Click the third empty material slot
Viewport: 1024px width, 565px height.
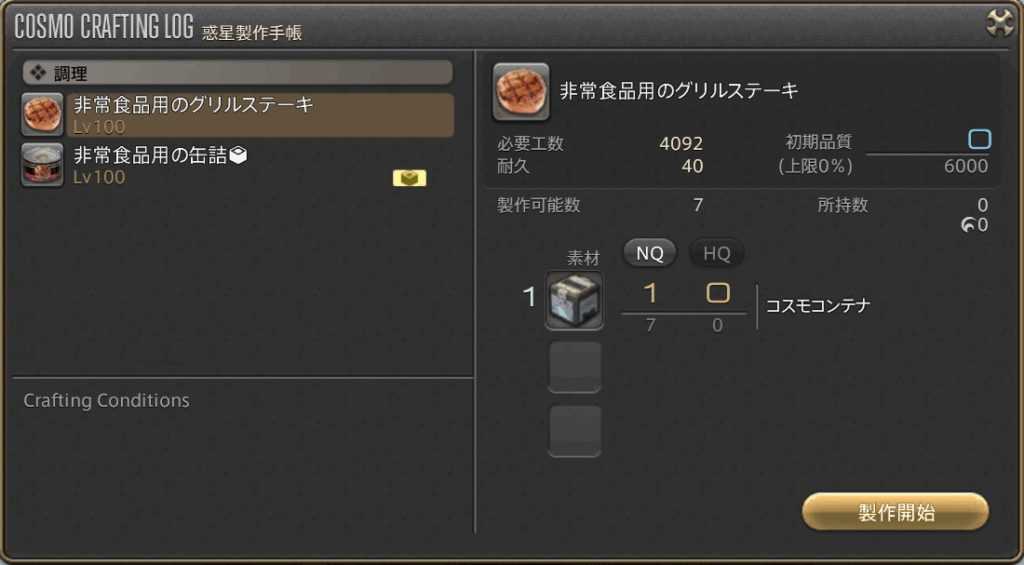(574, 431)
